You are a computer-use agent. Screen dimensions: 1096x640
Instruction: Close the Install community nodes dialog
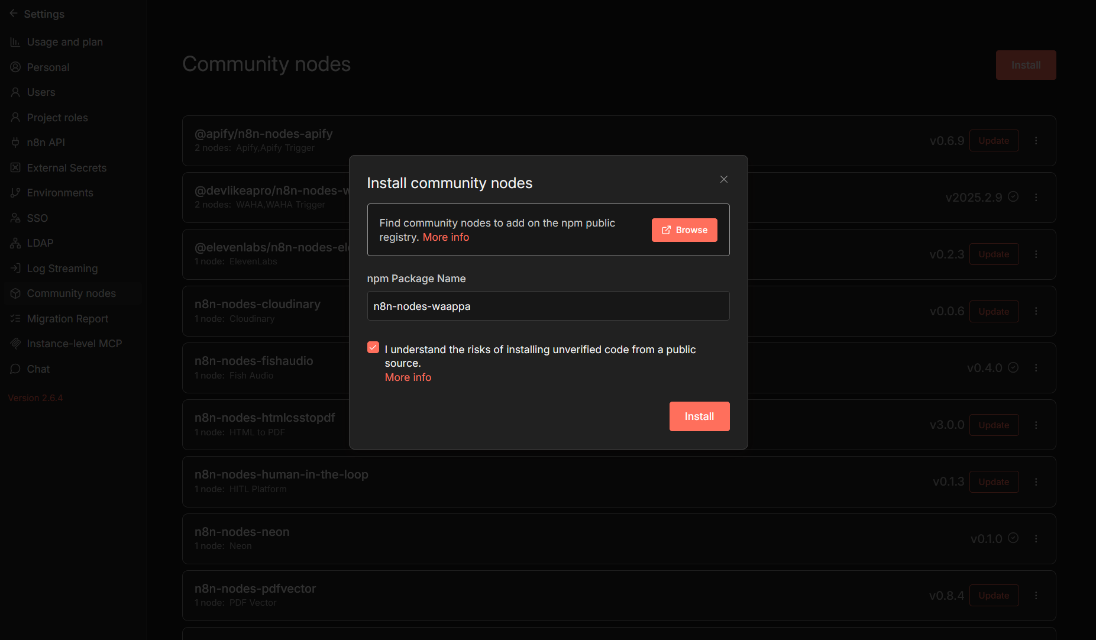723,180
